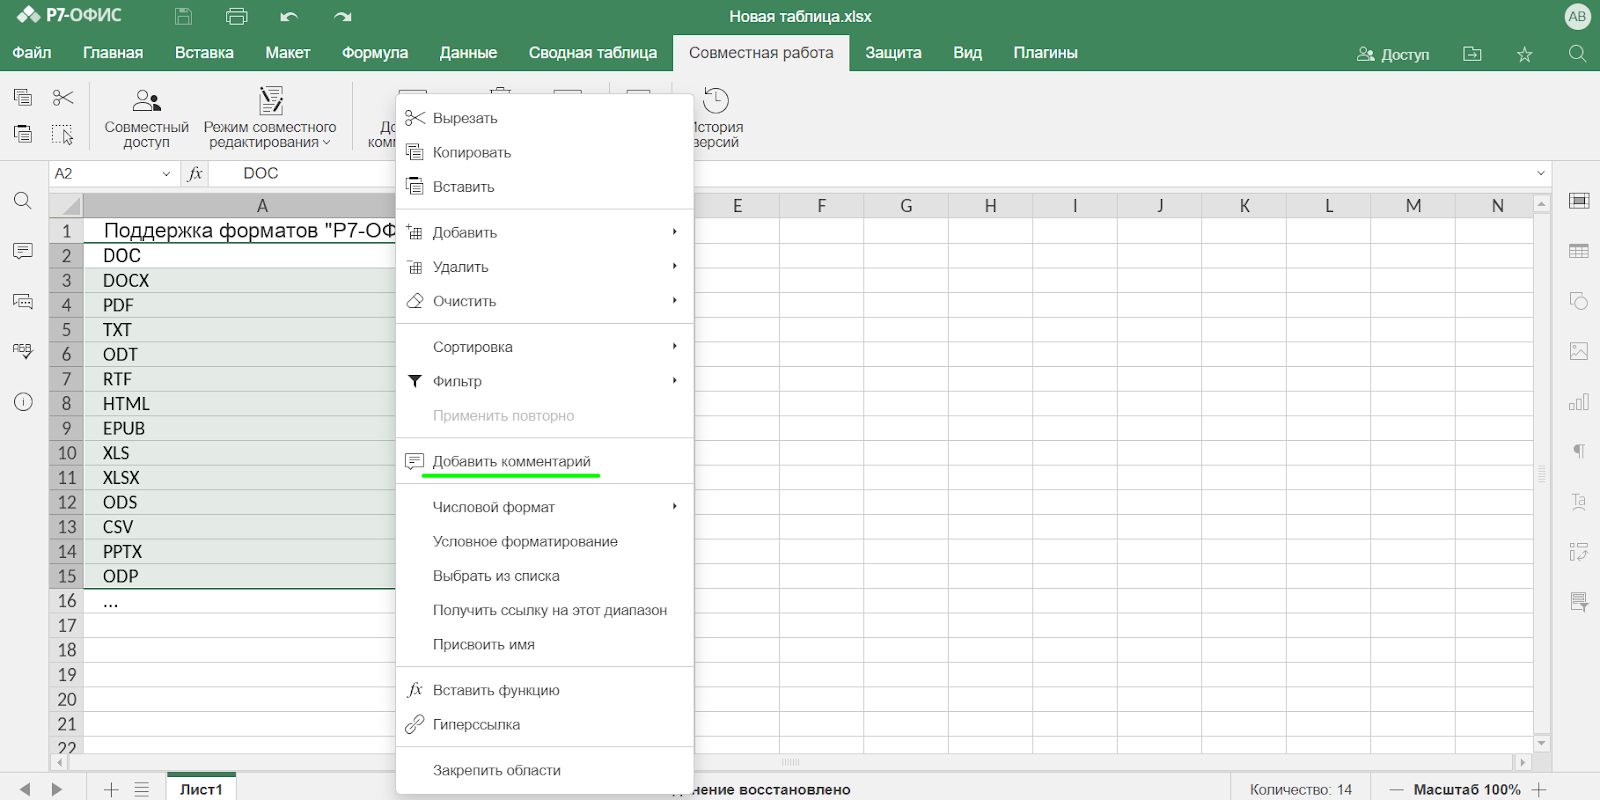Click the Доступ share button
The image size is (1600, 800).
(x=1393, y=54)
